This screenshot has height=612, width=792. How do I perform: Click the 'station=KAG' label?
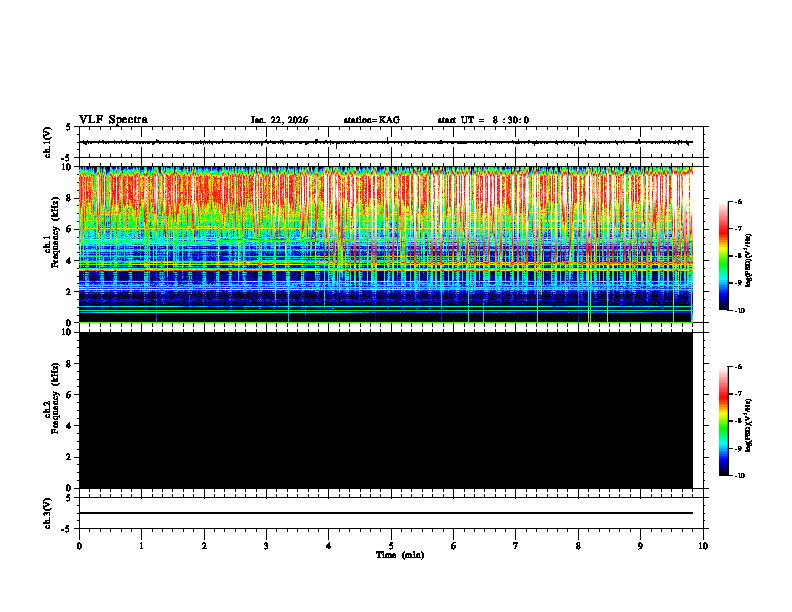(372, 120)
